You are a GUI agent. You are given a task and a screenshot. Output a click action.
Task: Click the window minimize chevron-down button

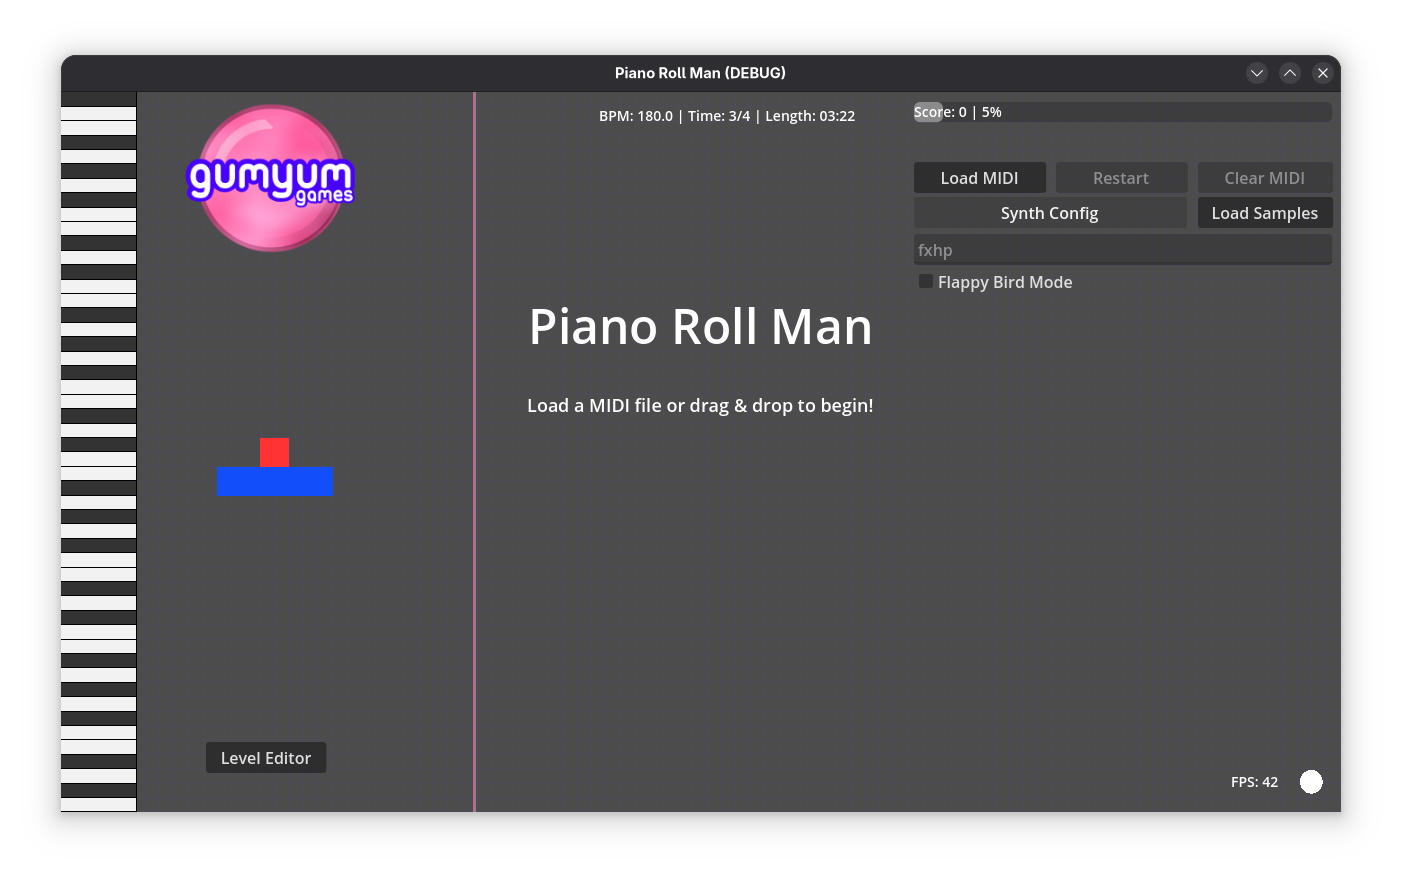(x=1257, y=73)
